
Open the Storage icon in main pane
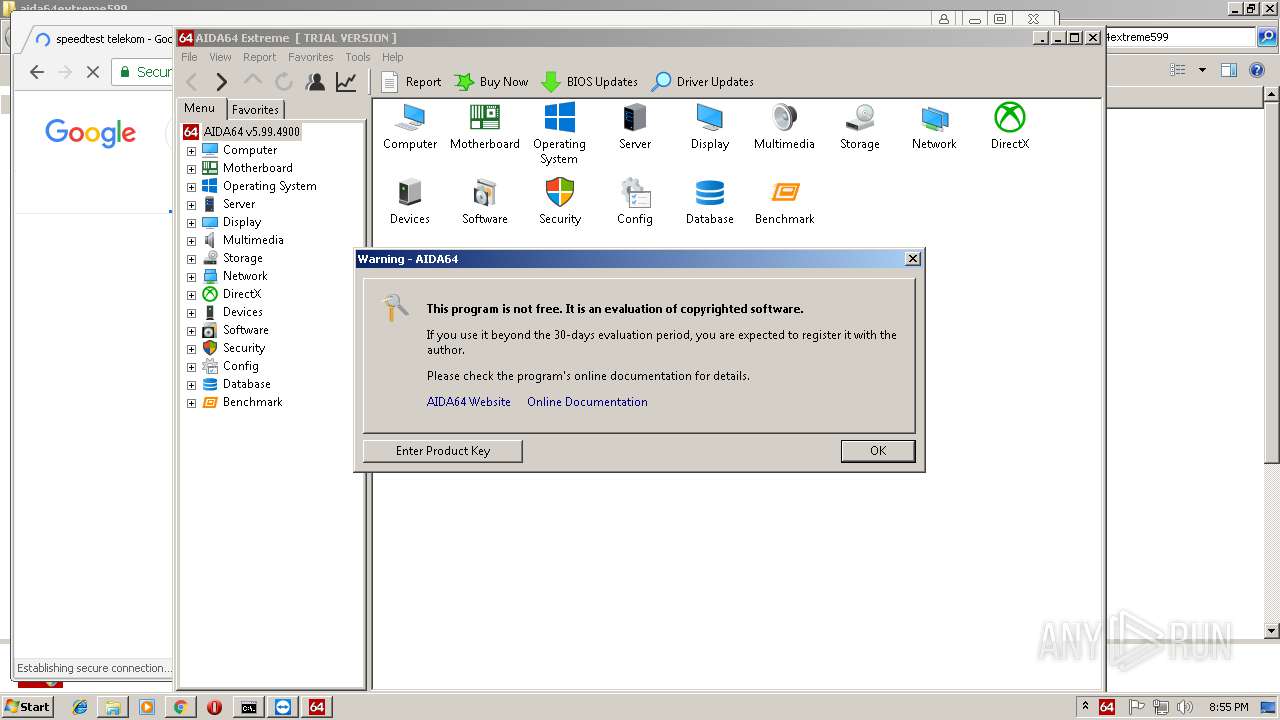click(x=860, y=127)
